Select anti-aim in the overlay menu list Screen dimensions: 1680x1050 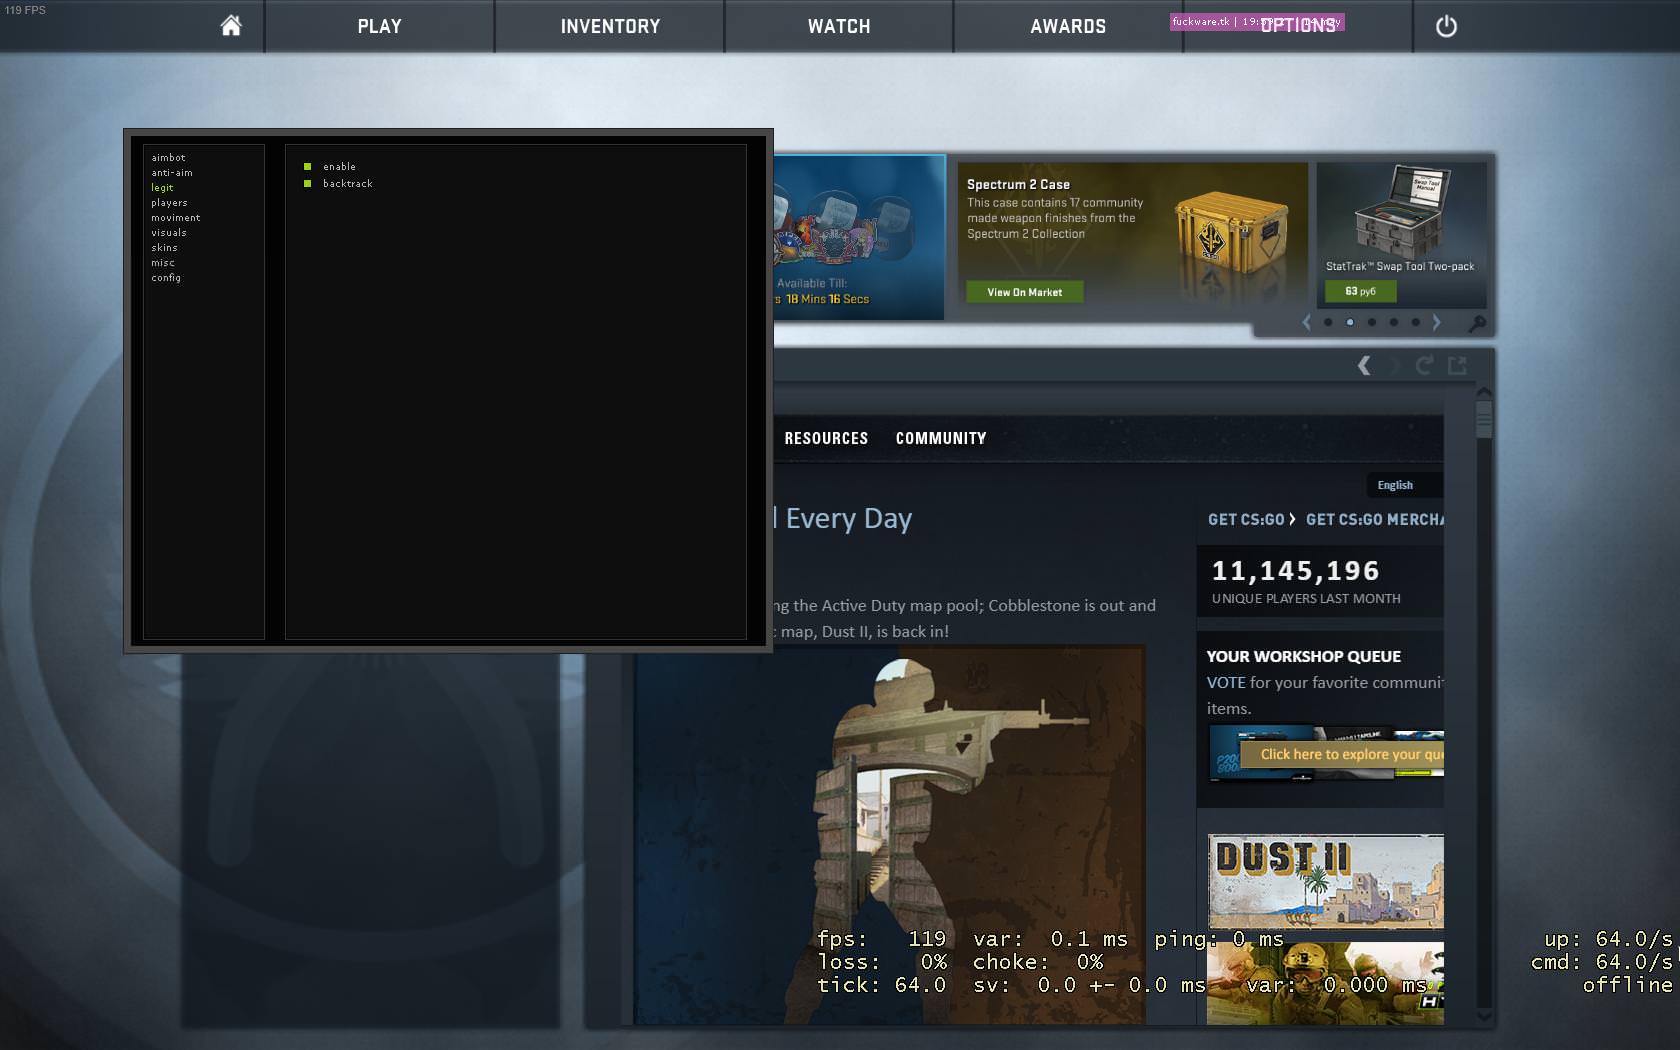[x=172, y=173]
